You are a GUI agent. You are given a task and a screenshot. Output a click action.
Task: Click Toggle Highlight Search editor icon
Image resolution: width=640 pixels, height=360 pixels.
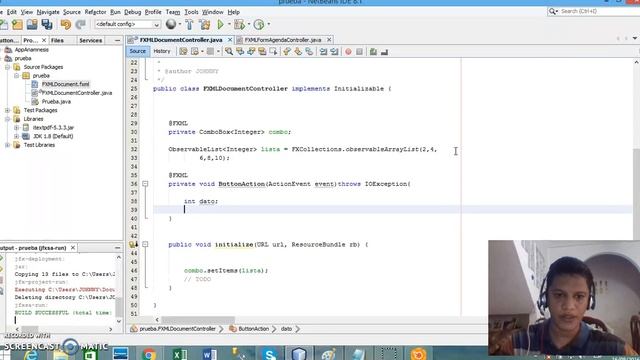[262, 51]
